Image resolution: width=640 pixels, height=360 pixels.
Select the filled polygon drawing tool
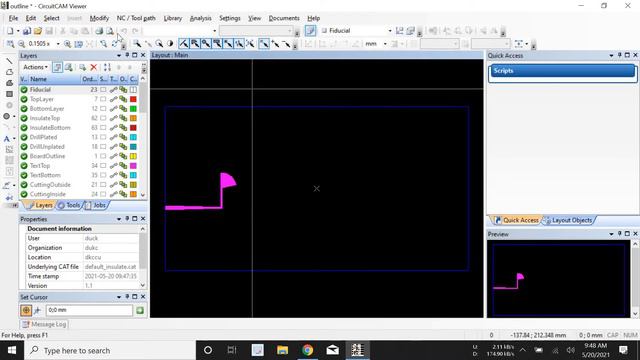click(9, 83)
